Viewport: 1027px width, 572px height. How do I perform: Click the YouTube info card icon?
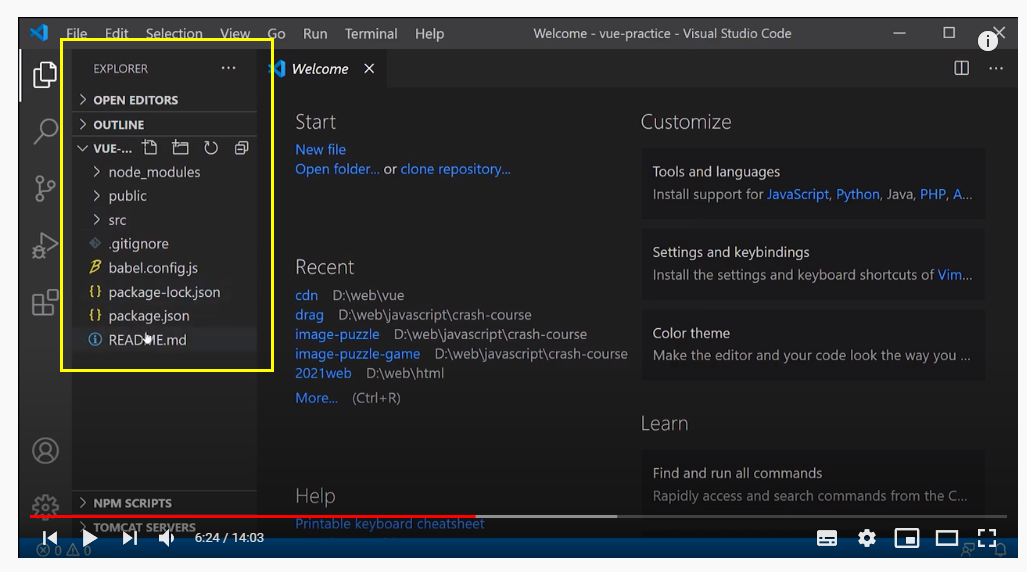(987, 41)
